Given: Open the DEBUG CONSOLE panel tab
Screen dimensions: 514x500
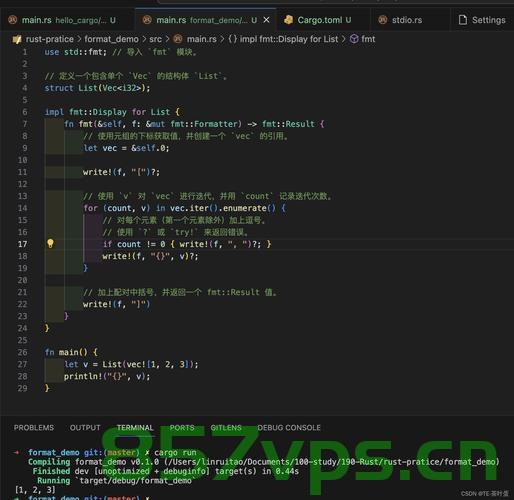Looking at the screenshot, I should tap(289, 428).
